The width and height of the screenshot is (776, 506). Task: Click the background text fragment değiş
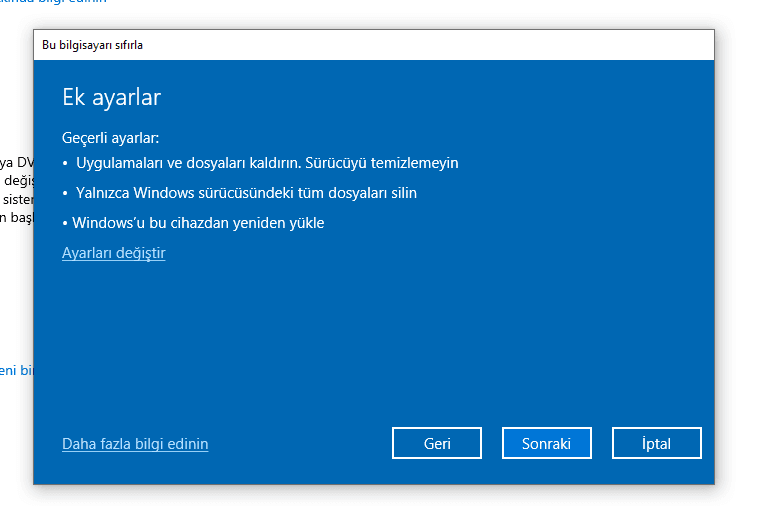point(17,180)
